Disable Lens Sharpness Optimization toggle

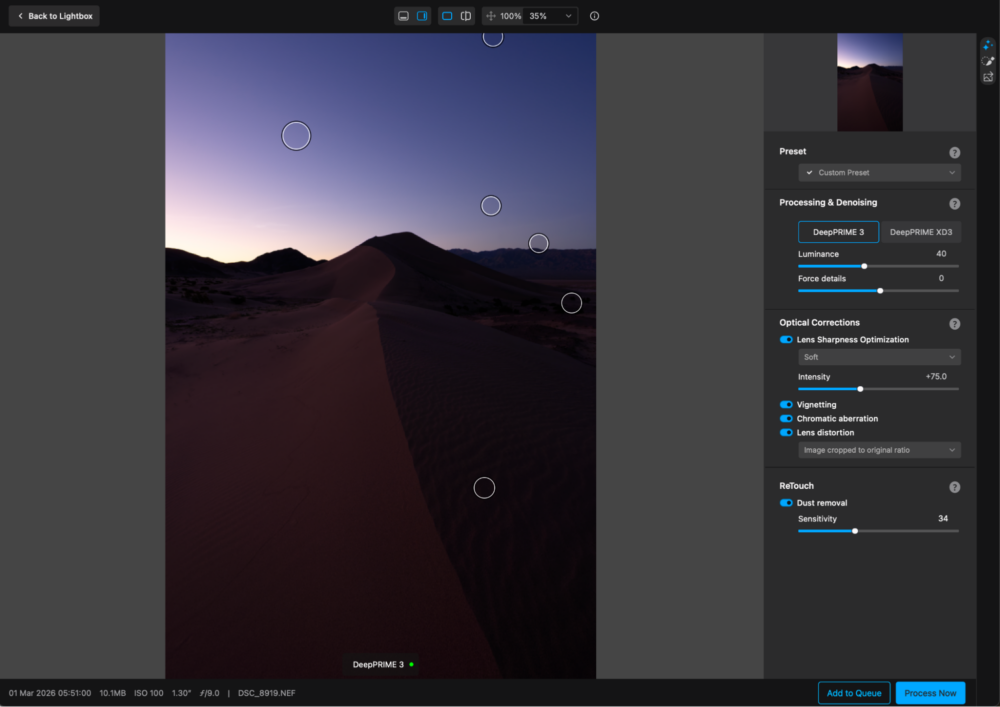pos(786,340)
